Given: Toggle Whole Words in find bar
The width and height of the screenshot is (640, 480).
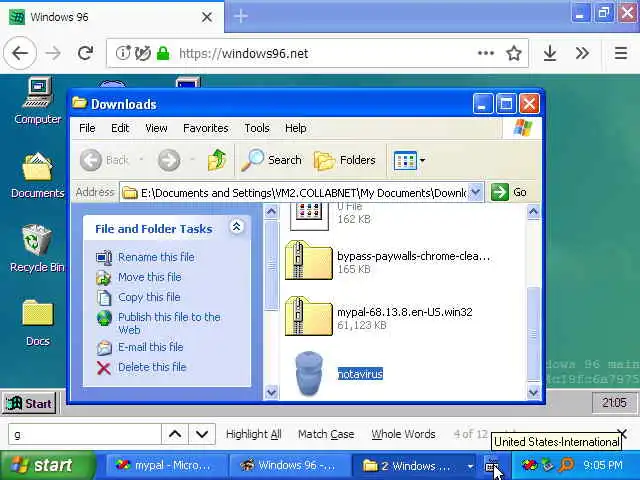Looking at the screenshot, I should (403, 434).
